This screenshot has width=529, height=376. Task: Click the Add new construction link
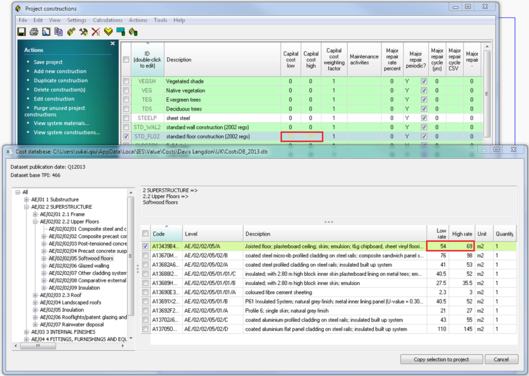(60, 71)
